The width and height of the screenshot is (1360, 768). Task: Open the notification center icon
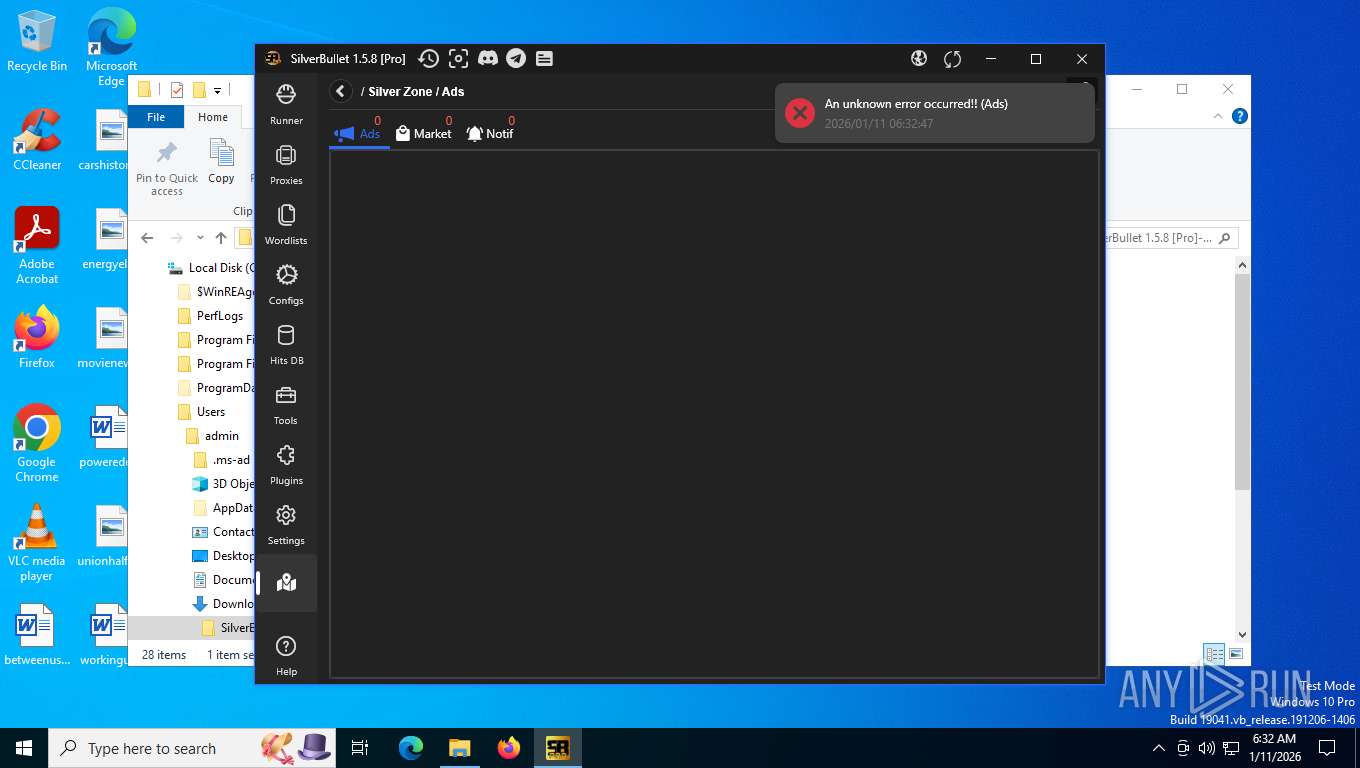click(x=1327, y=748)
